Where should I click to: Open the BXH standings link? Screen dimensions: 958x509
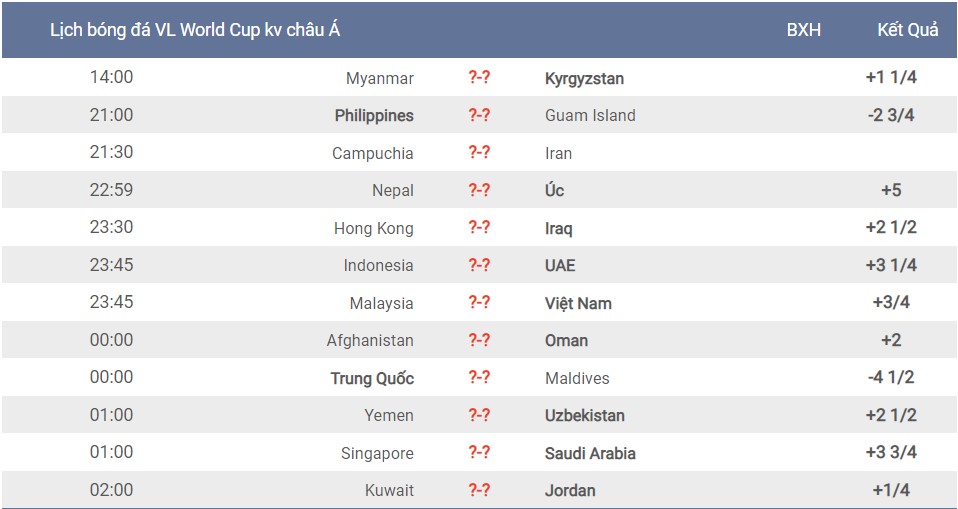click(803, 30)
